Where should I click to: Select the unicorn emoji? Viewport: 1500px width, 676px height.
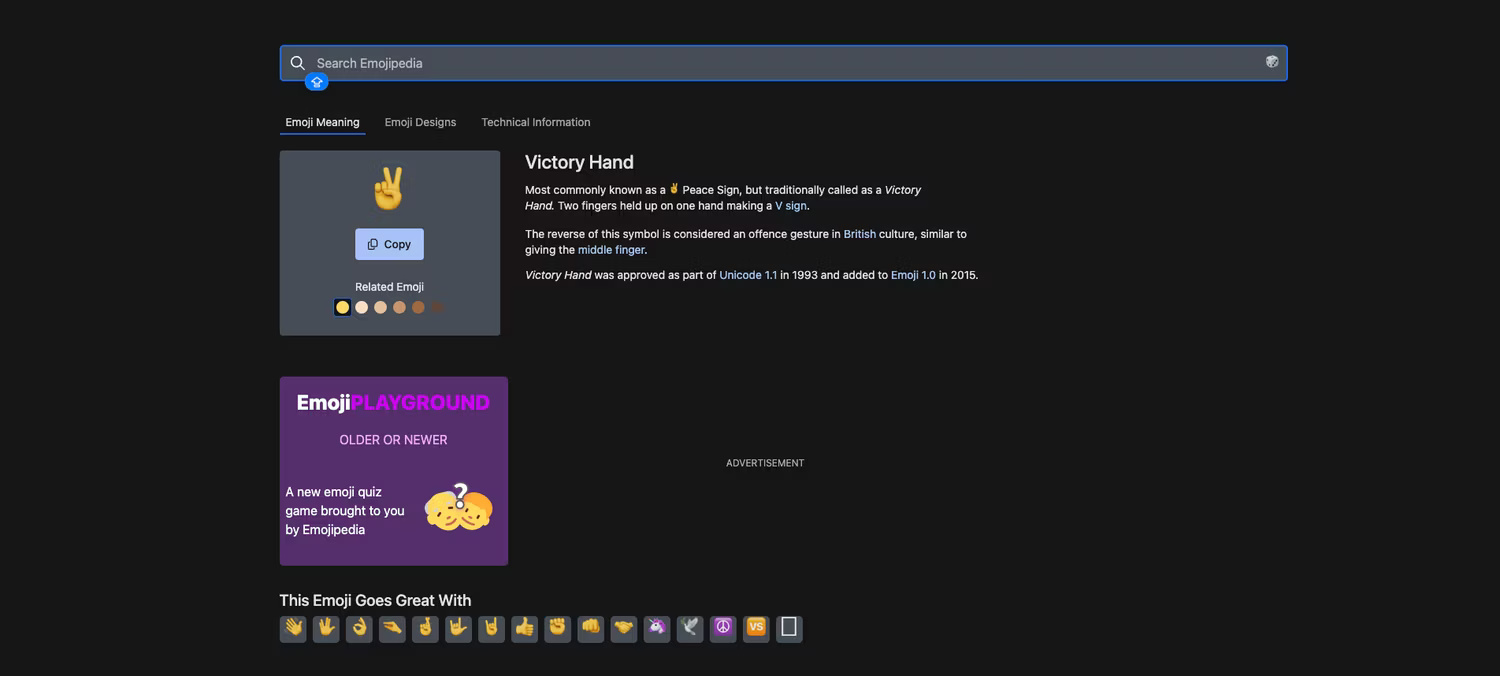point(657,627)
